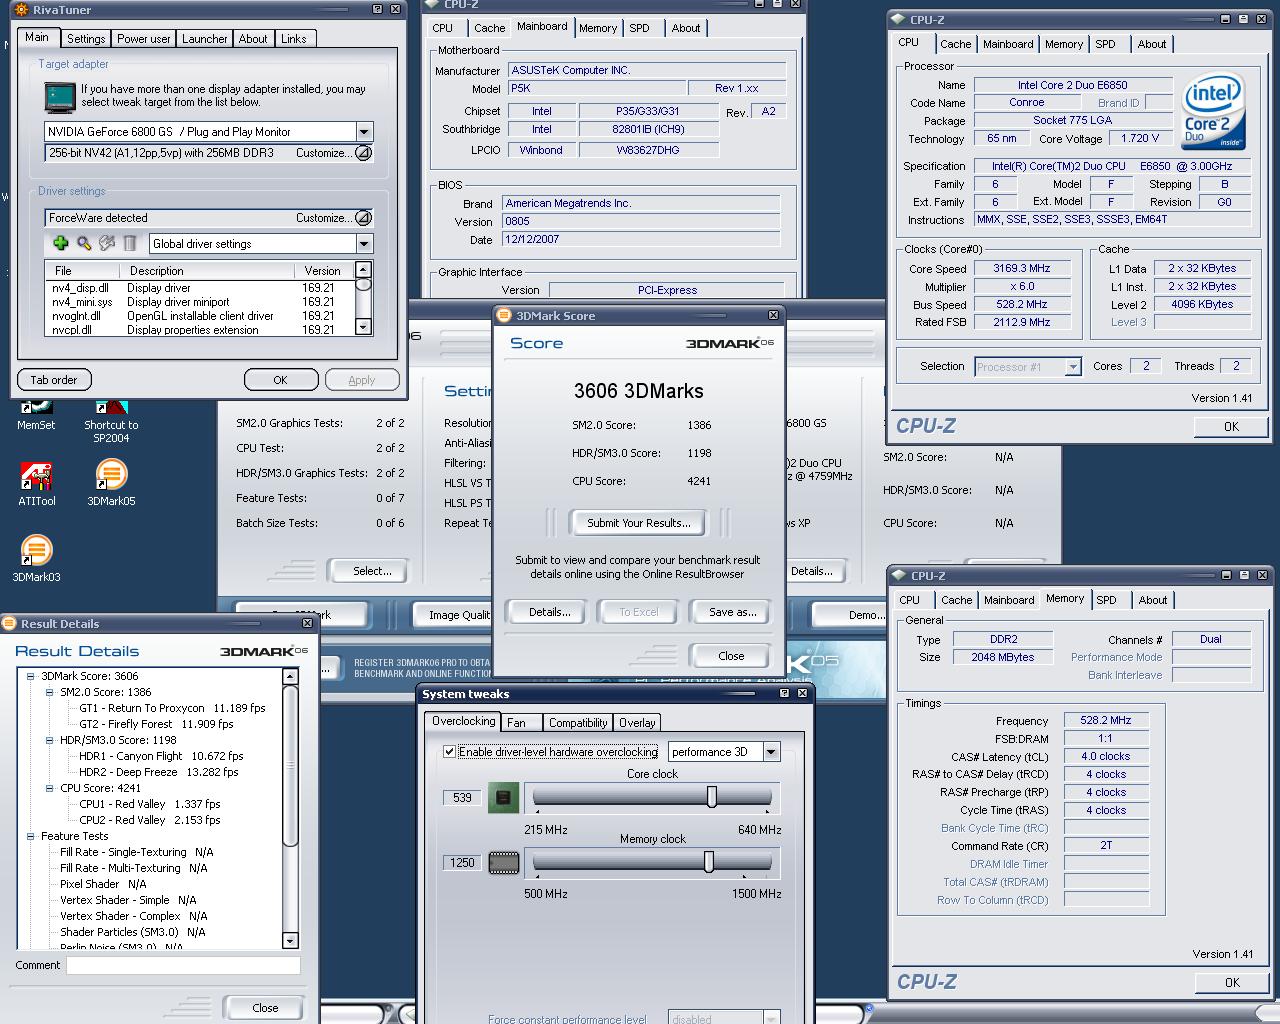Screen dimensions: 1280x1024
Task: Open the Global driver settings dropdown
Action: [x=364, y=244]
